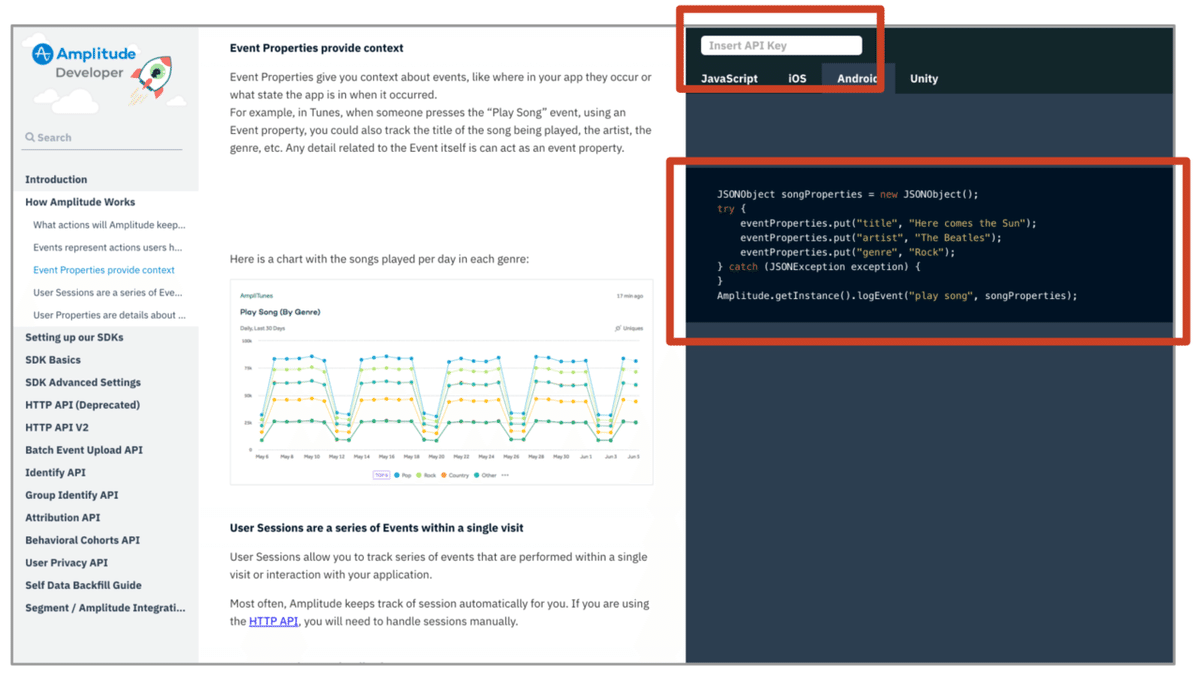Click 'Daily, Last 30 Days' chart subtitle

pyautogui.click(x=263, y=328)
